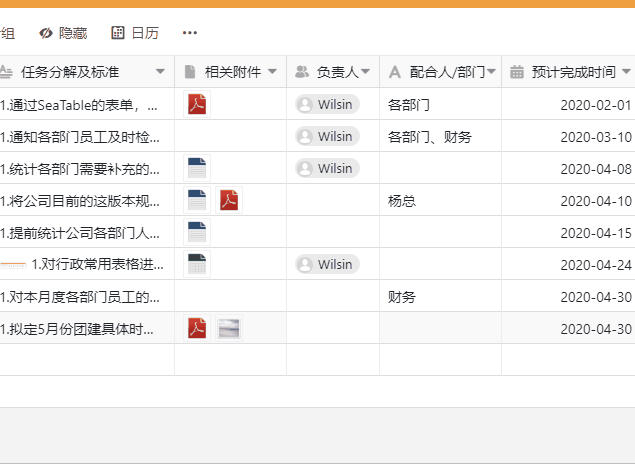Open document attachment in 统计各部门需要补充 row
Image resolution: width=635 pixels, height=464 pixels.
point(197,168)
